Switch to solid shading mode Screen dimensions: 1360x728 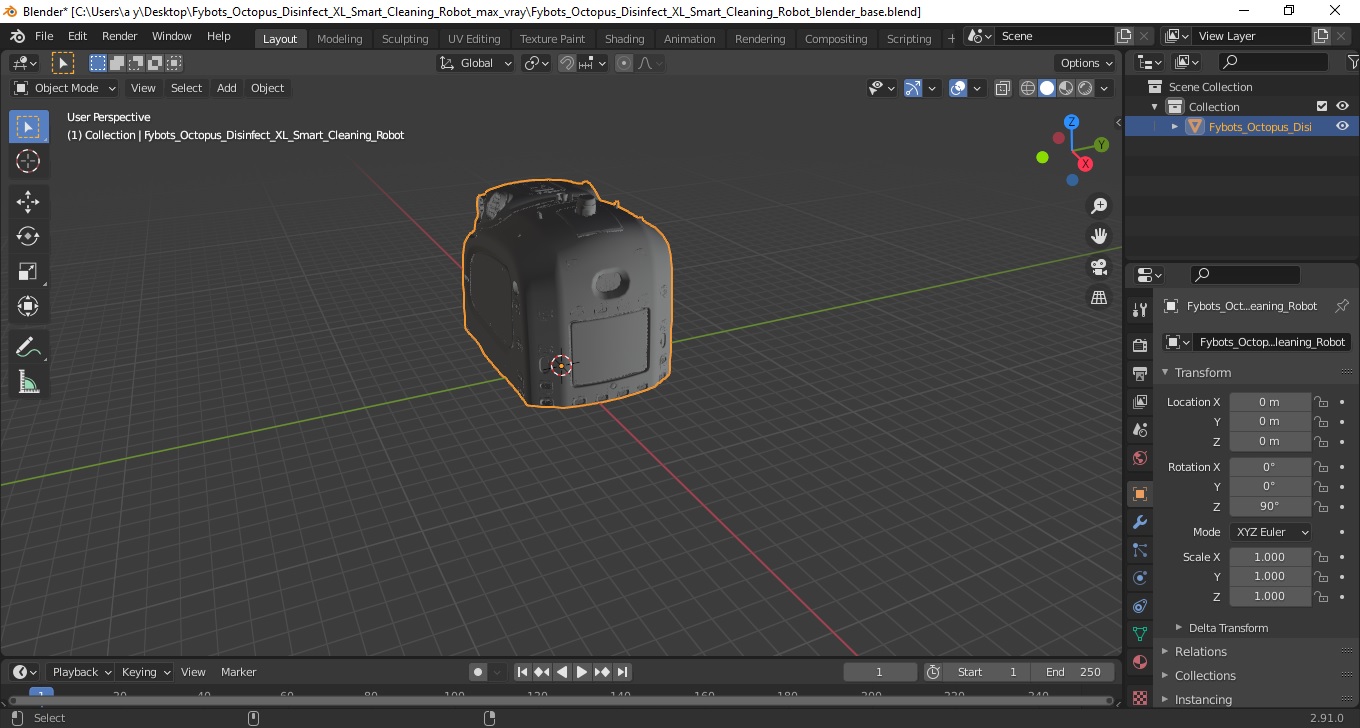click(1047, 88)
